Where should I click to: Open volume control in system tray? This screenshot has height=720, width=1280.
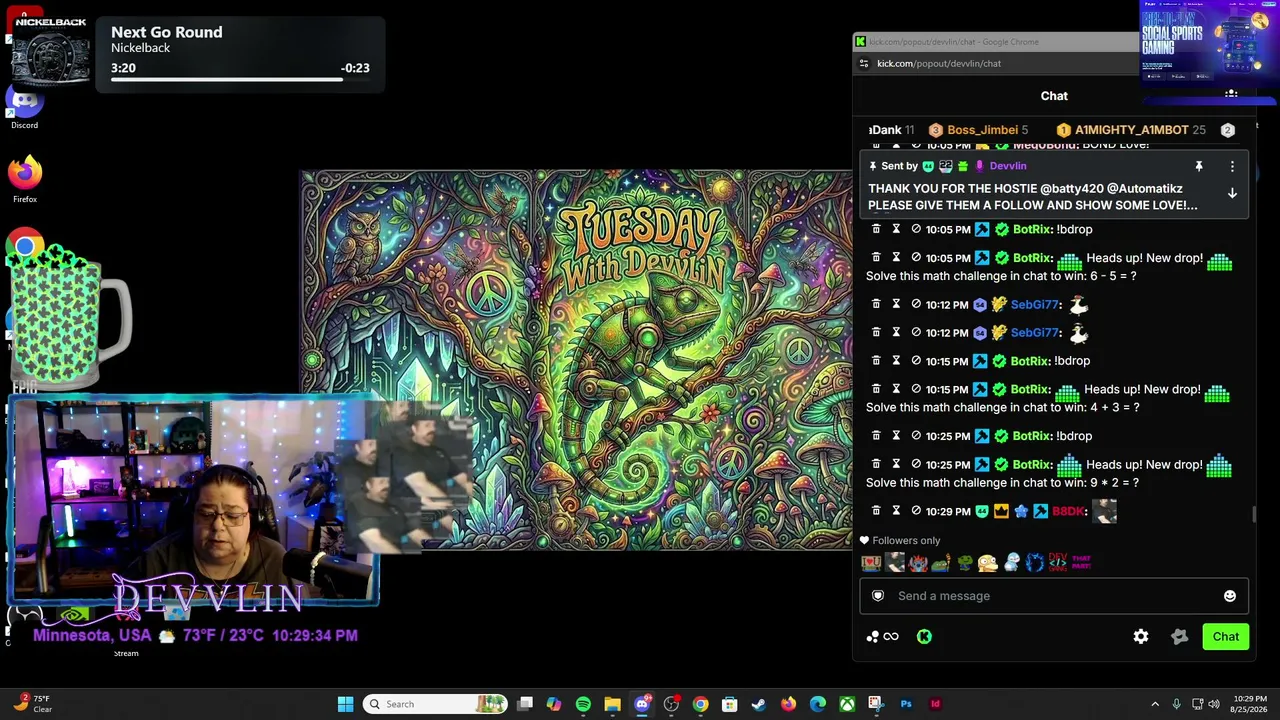tap(1215, 704)
